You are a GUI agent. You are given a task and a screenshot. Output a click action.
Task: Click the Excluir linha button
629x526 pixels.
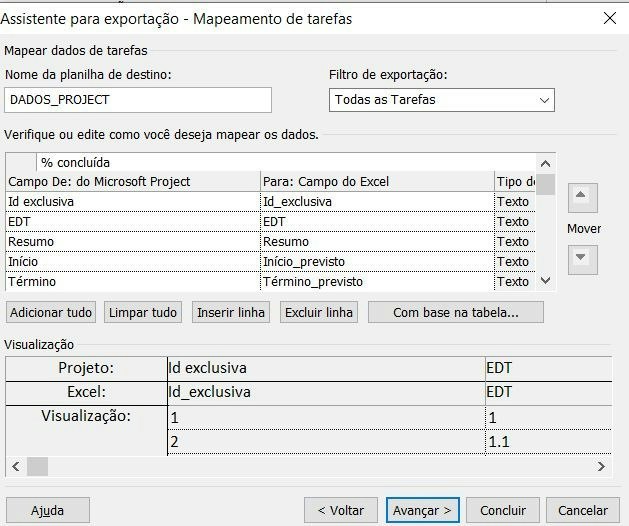(x=319, y=312)
